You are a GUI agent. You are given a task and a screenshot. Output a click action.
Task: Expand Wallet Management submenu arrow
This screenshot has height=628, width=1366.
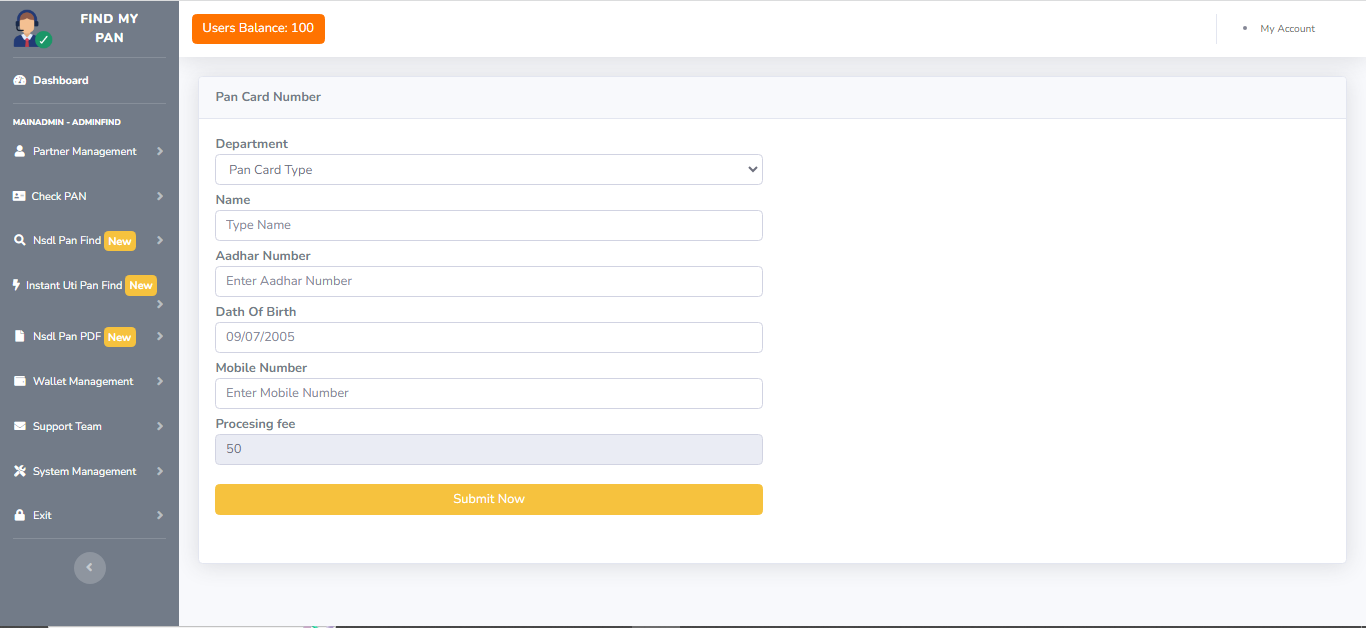159,381
